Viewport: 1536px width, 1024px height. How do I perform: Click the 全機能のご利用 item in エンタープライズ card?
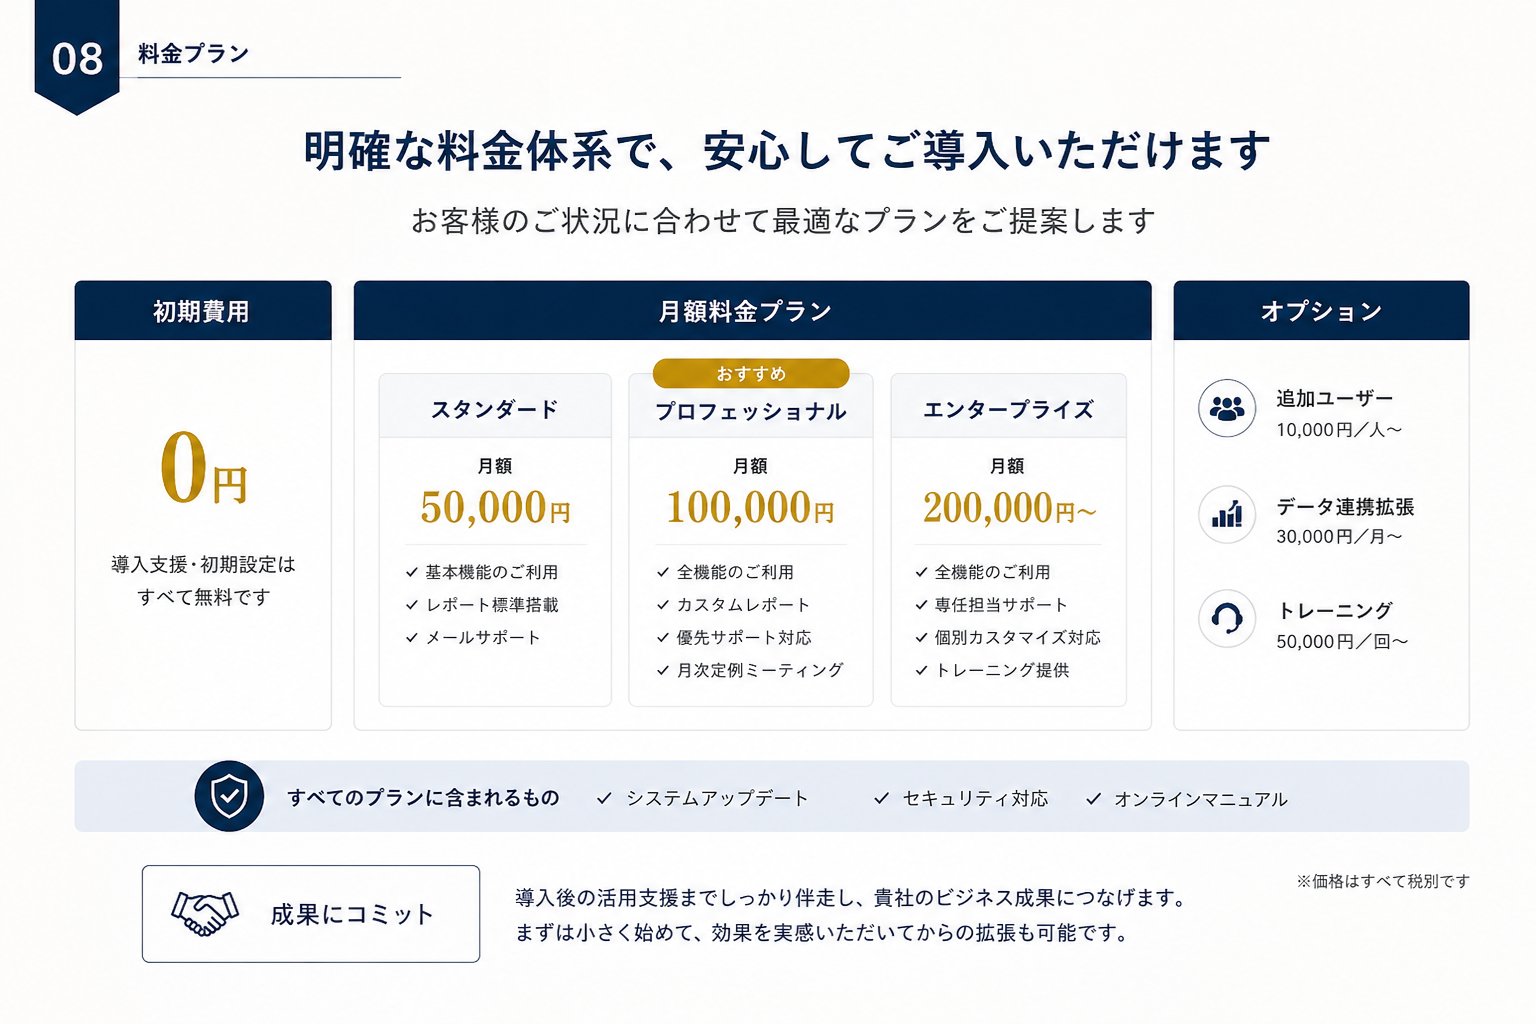click(x=993, y=572)
